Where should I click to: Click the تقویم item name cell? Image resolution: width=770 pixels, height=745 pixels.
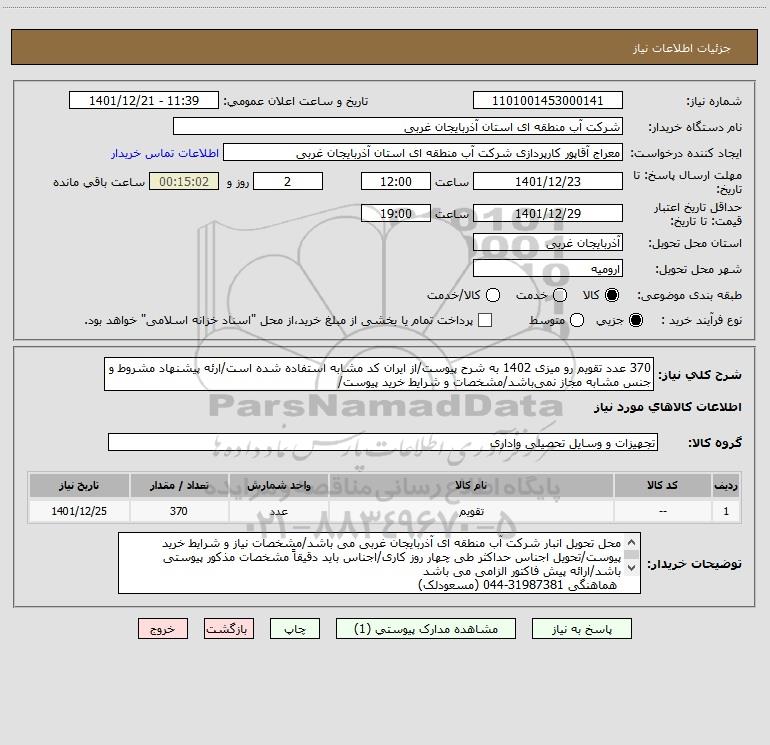[471, 511]
